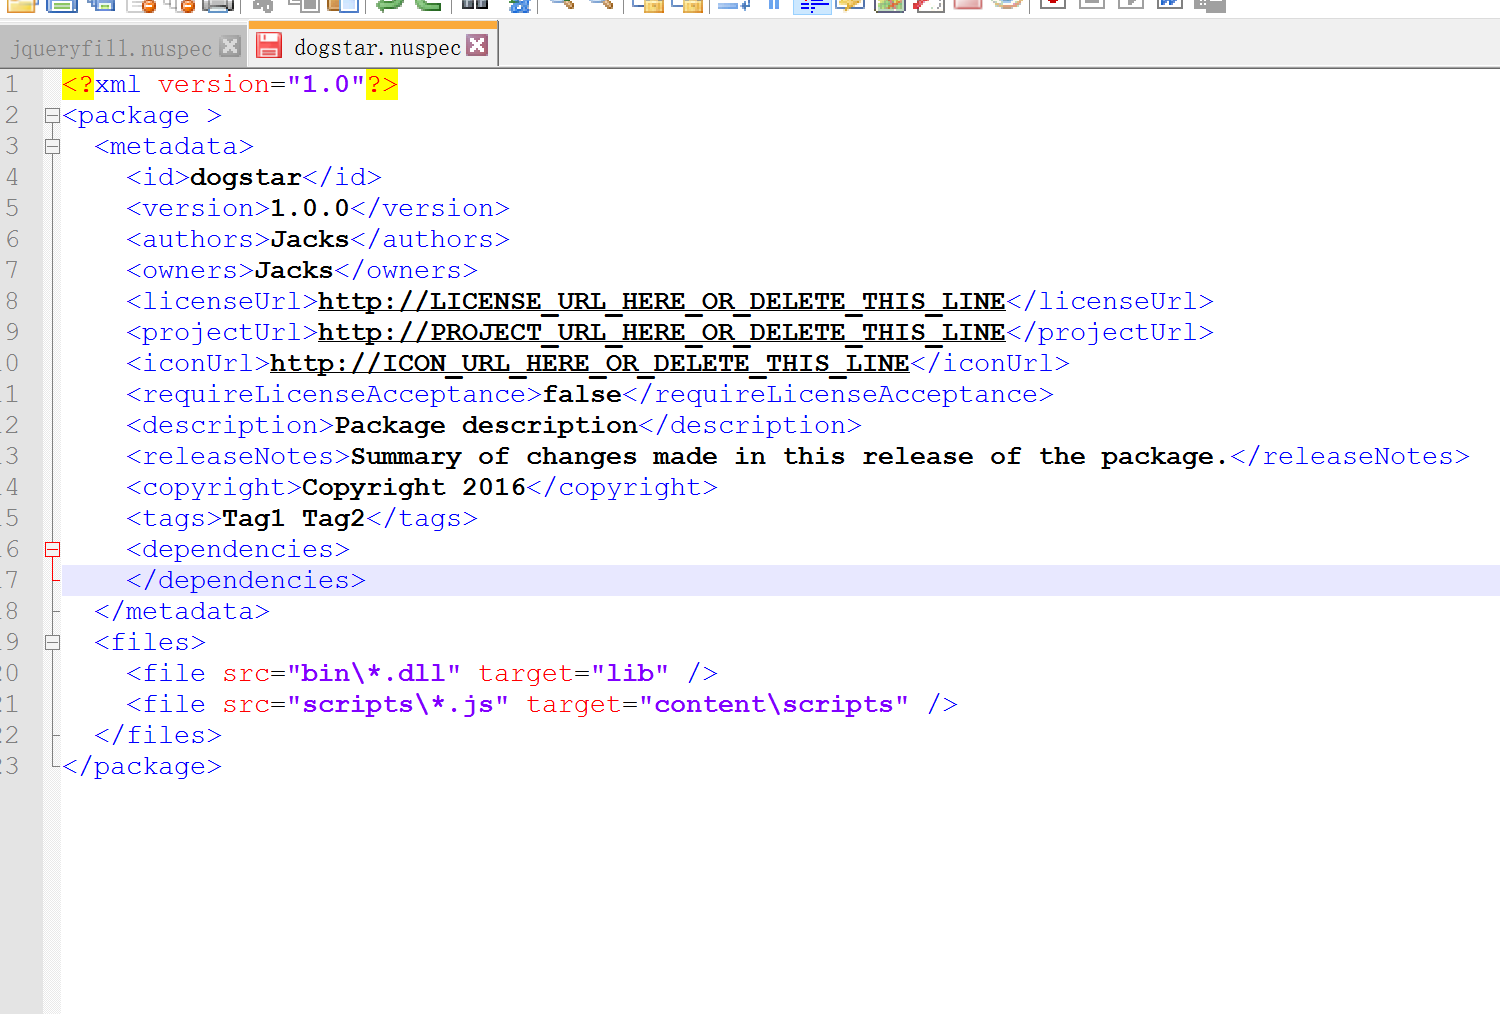Collapse the files element fold marker
This screenshot has width=1500, height=1014.
click(52, 642)
